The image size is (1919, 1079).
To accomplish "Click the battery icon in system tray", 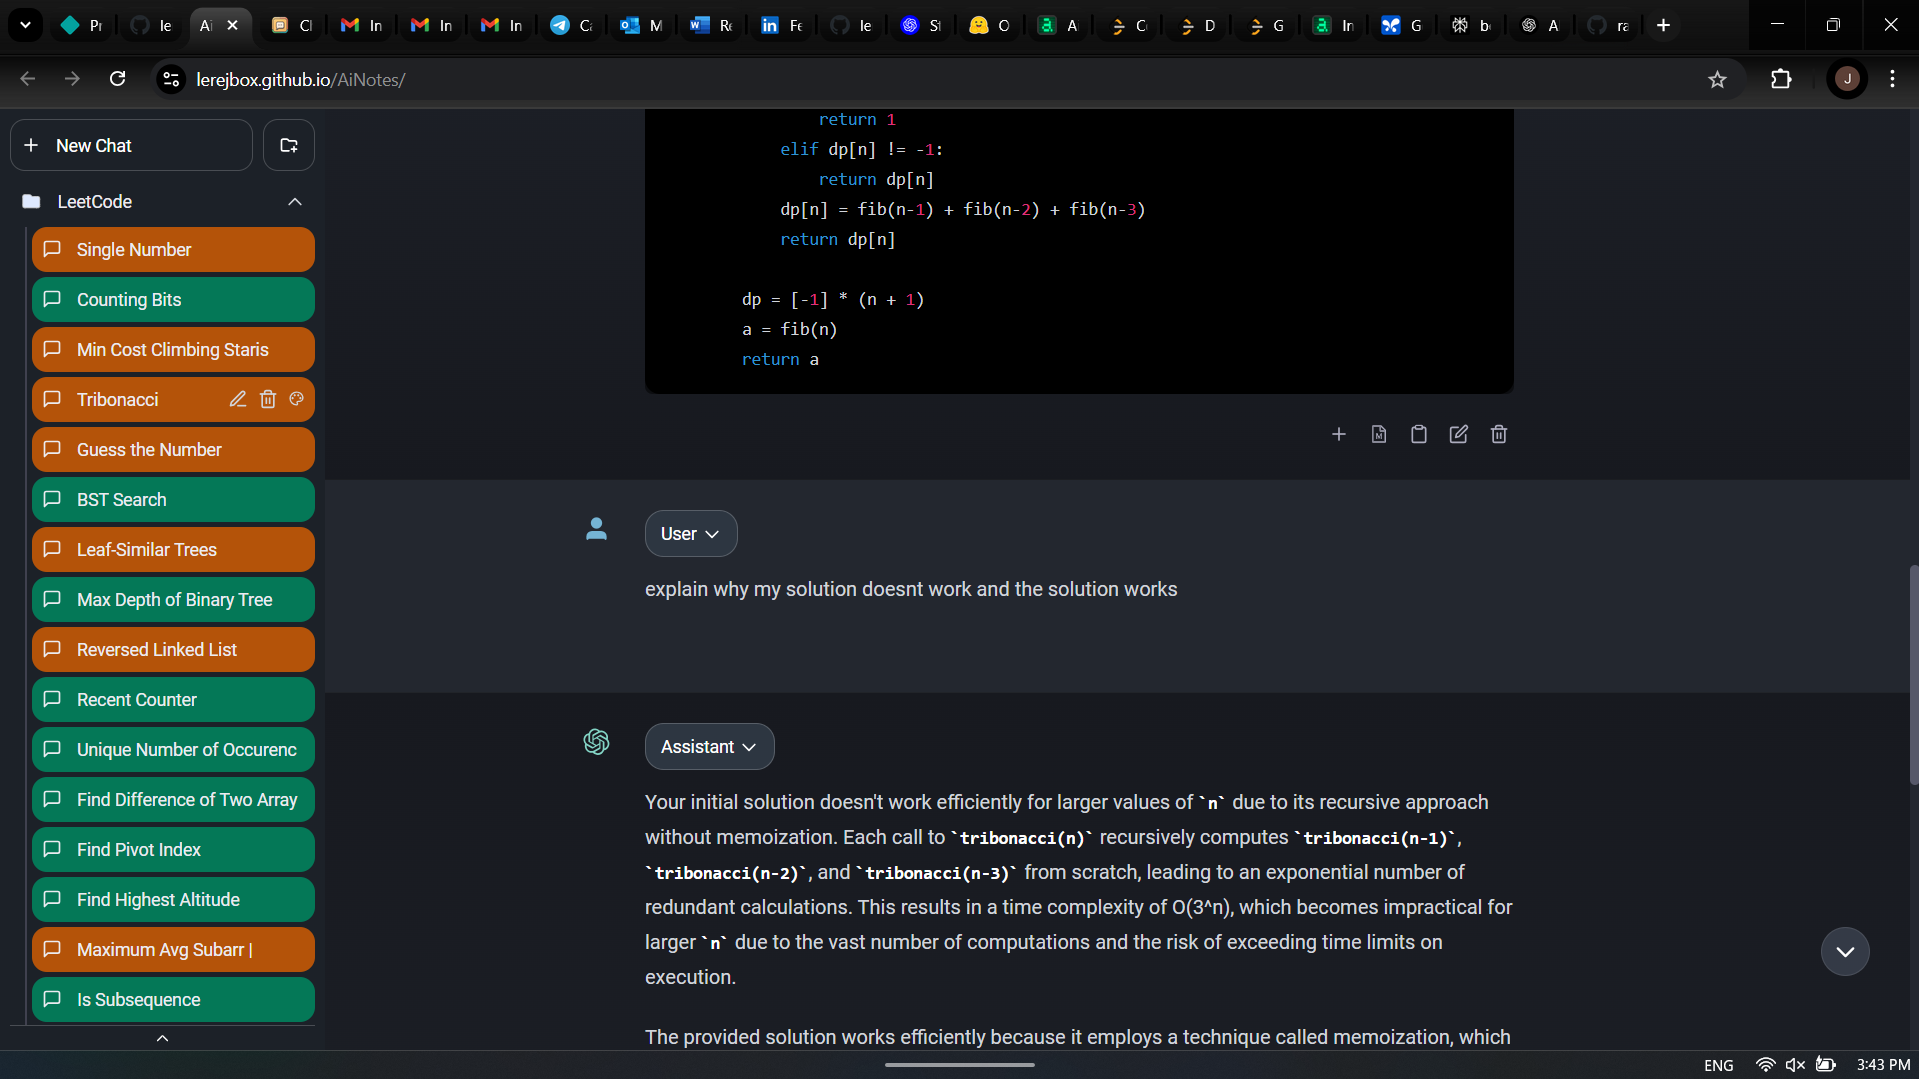I will [x=1826, y=1065].
